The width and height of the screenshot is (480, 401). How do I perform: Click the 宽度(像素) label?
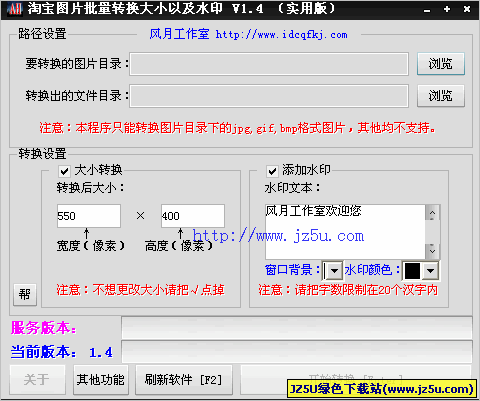(x=91, y=246)
